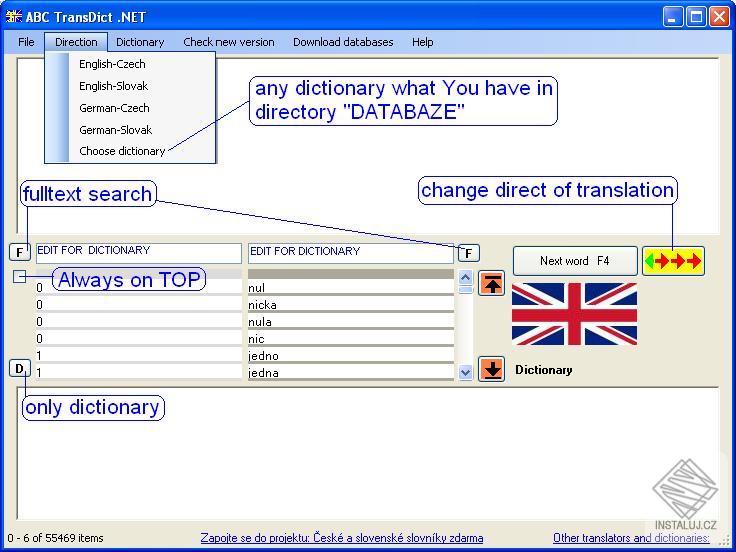
Task: Click the left EDIT FOR DICTIONARY field
Action: click(138, 253)
